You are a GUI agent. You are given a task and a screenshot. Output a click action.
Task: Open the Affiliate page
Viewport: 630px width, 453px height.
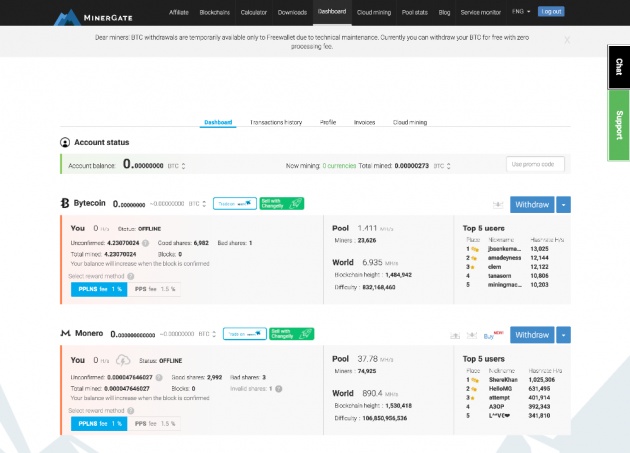(x=179, y=12)
